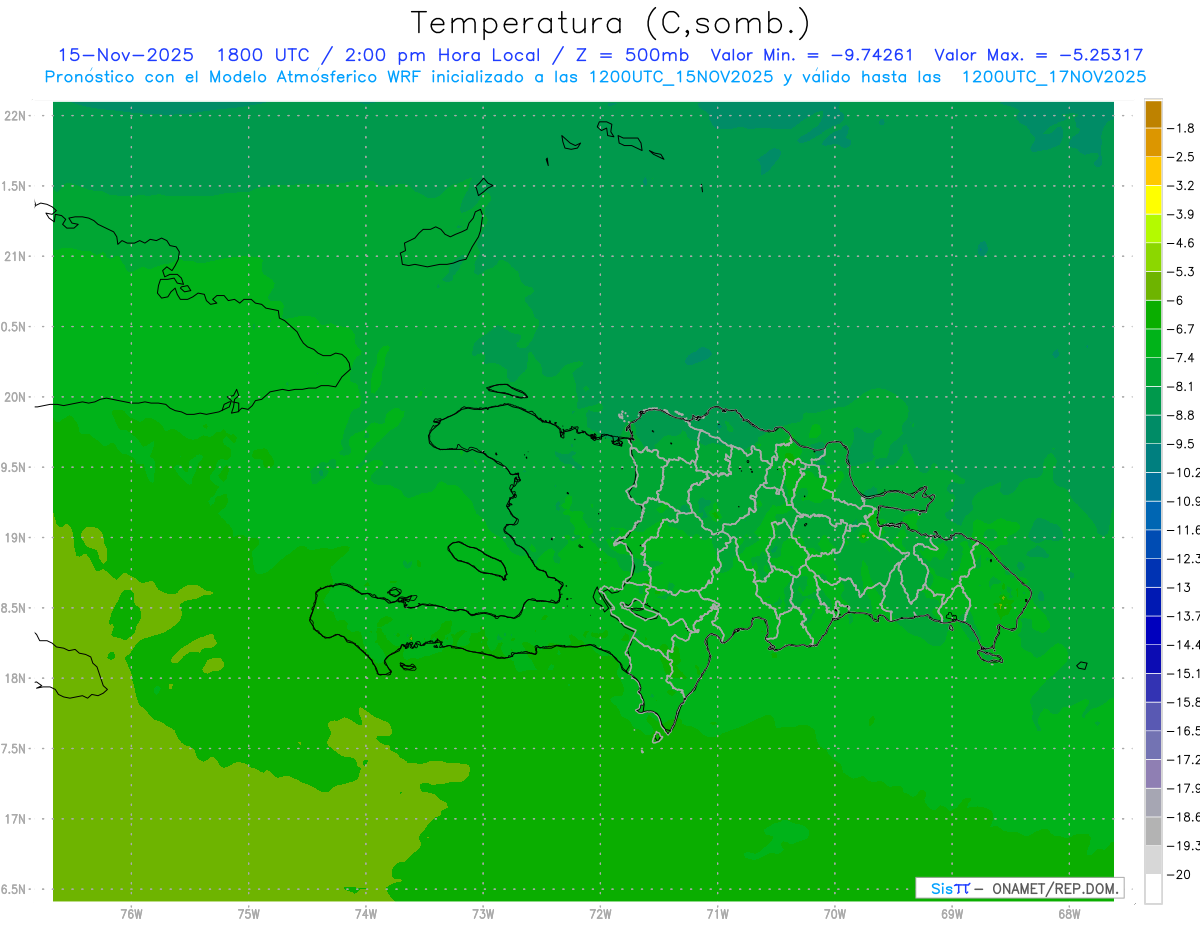Click the 'Valor Min. = -9.74261' text

tap(812, 55)
